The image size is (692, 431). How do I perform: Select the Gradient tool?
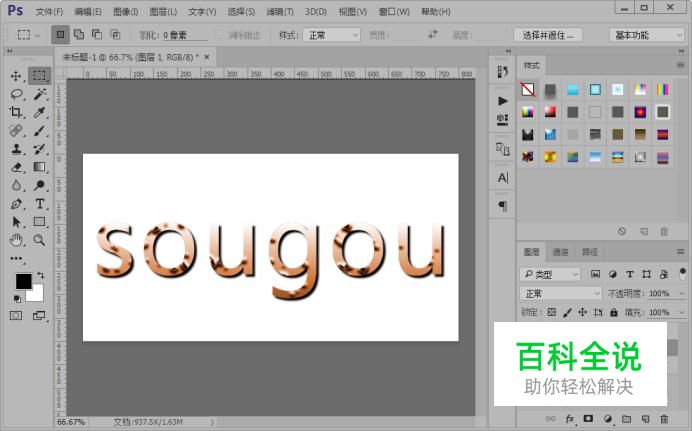point(40,167)
